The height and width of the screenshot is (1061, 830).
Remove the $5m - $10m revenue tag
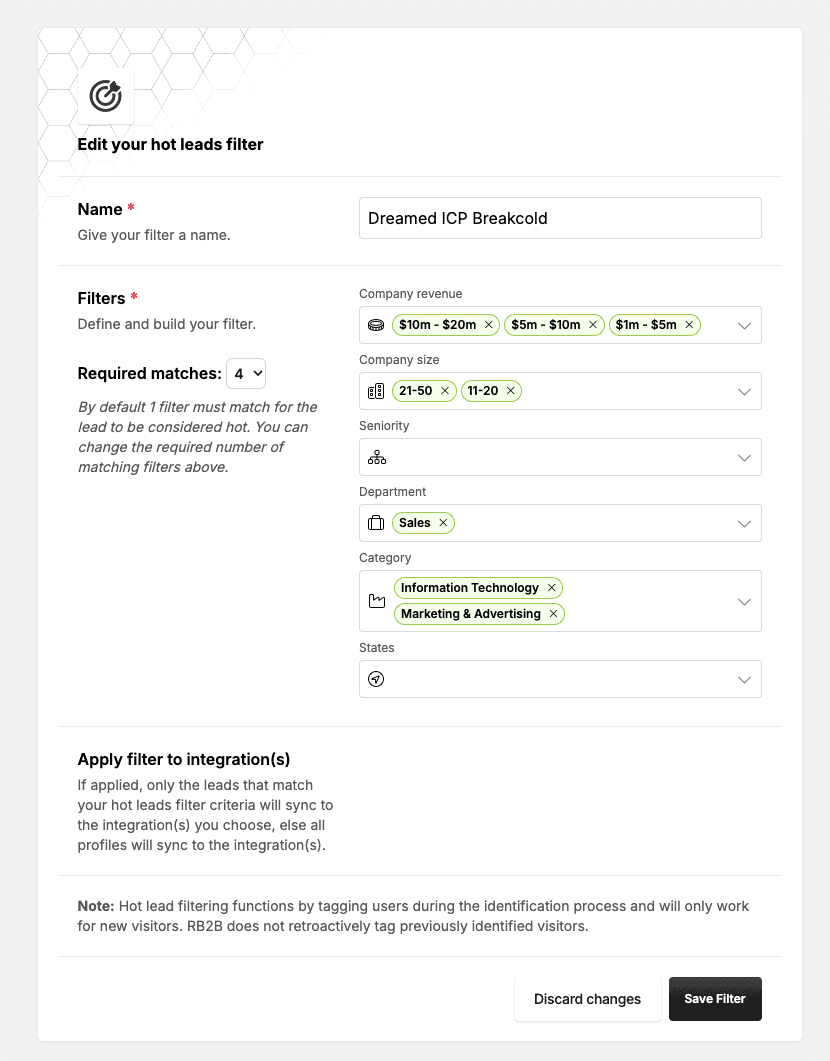593,325
